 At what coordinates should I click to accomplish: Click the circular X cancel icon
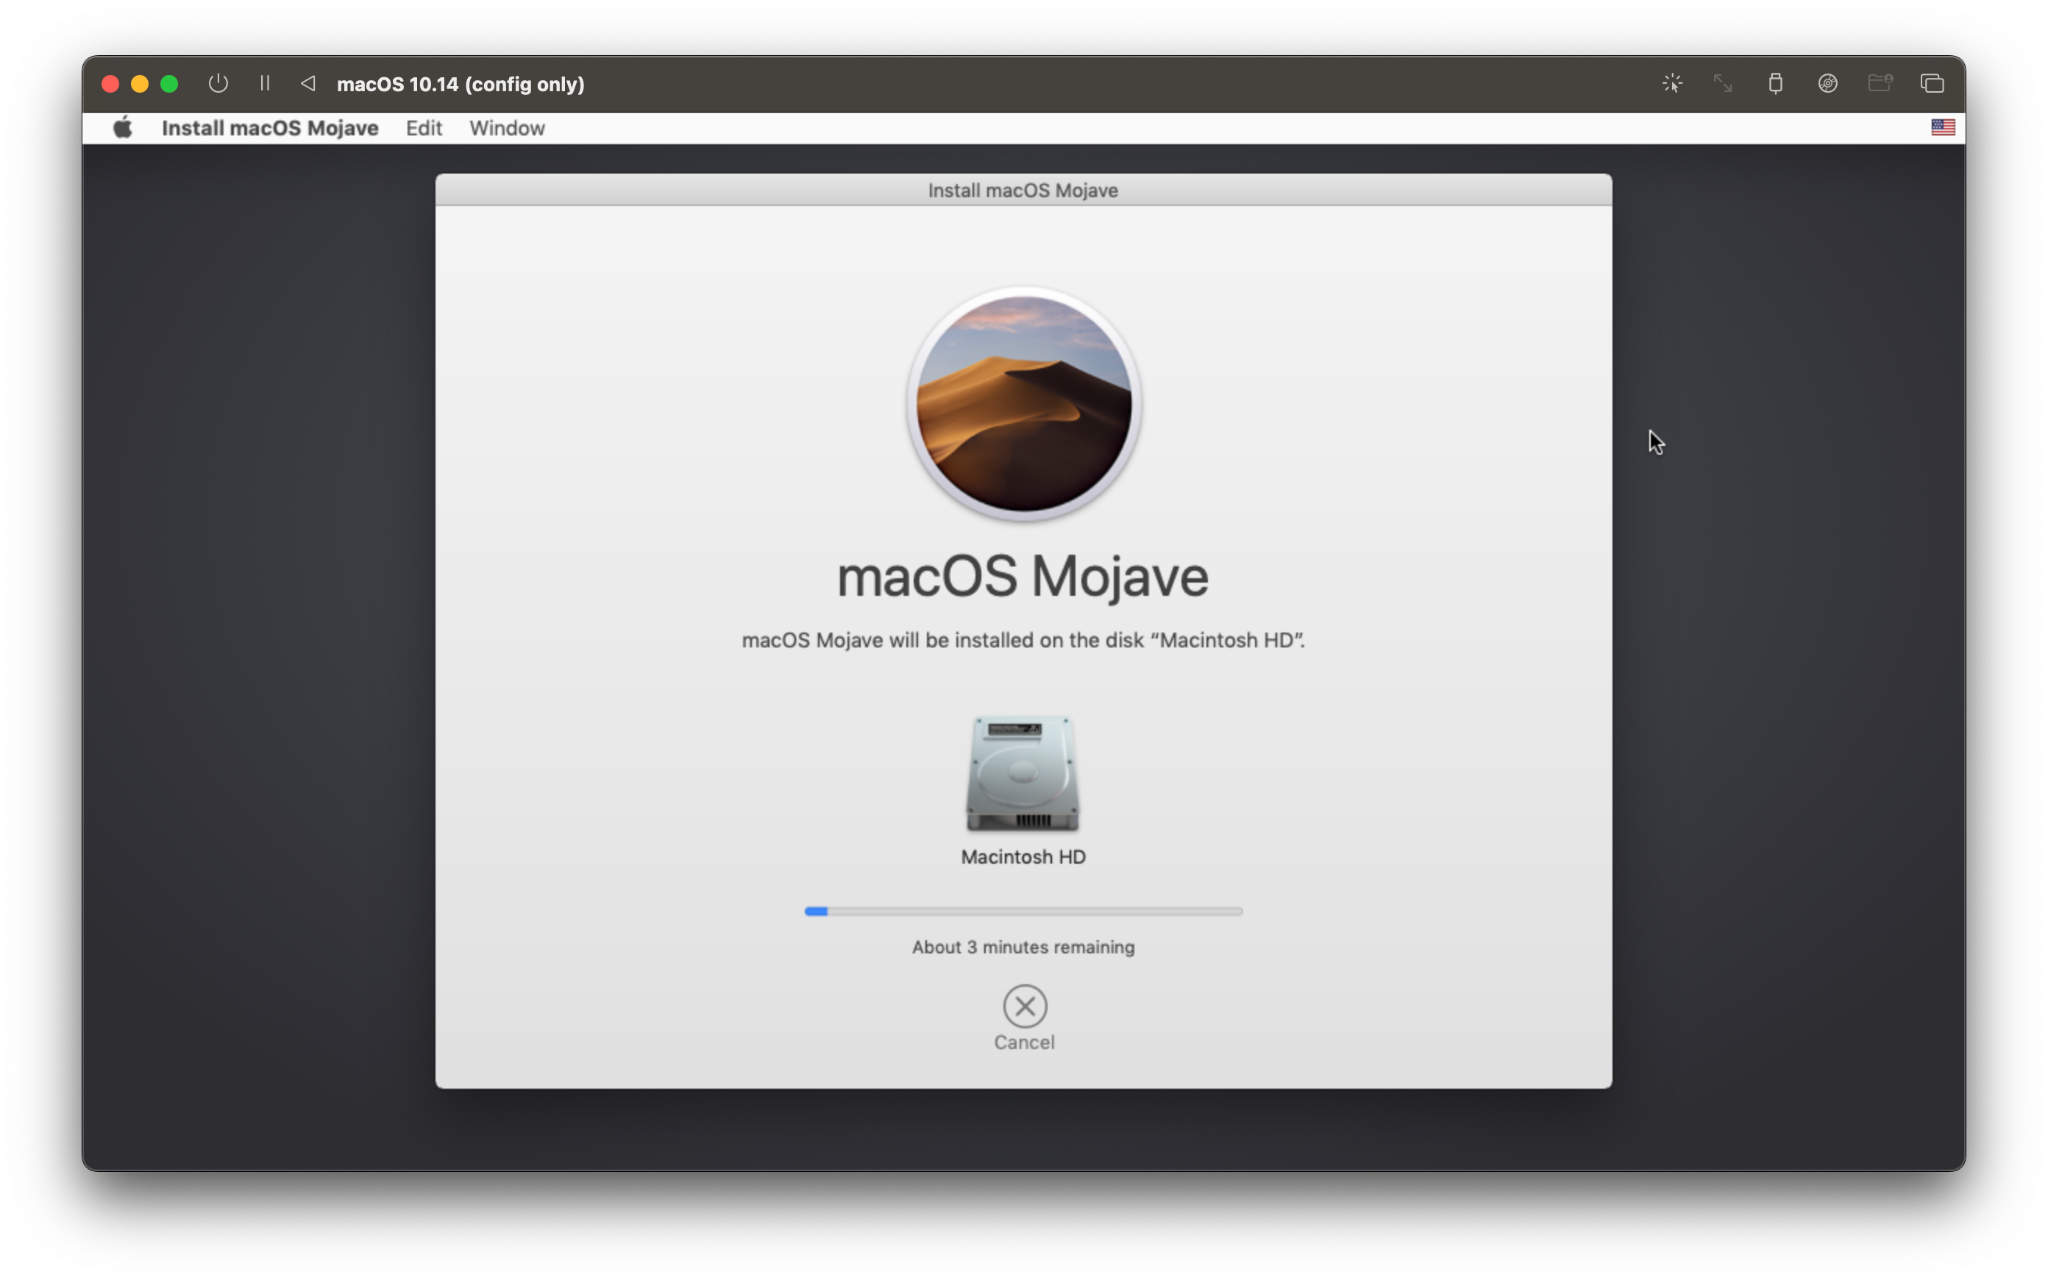tap(1023, 1006)
